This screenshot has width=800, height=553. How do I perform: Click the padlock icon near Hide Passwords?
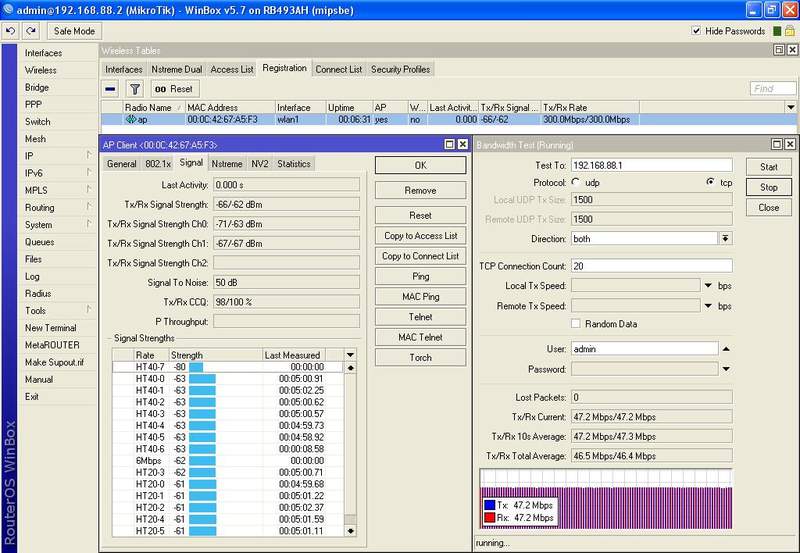(791, 31)
